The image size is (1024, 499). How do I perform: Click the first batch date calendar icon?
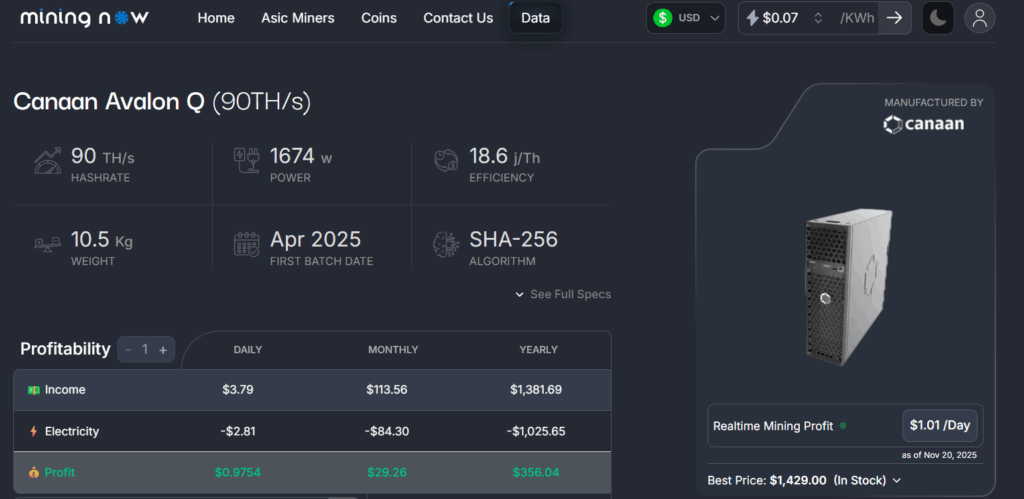pyautogui.click(x=246, y=246)
